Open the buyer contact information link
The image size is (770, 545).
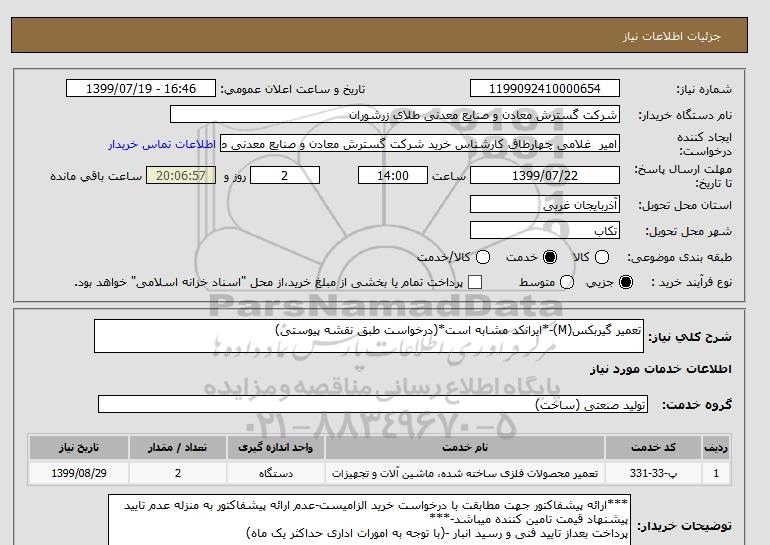click(x=162, y=145)
